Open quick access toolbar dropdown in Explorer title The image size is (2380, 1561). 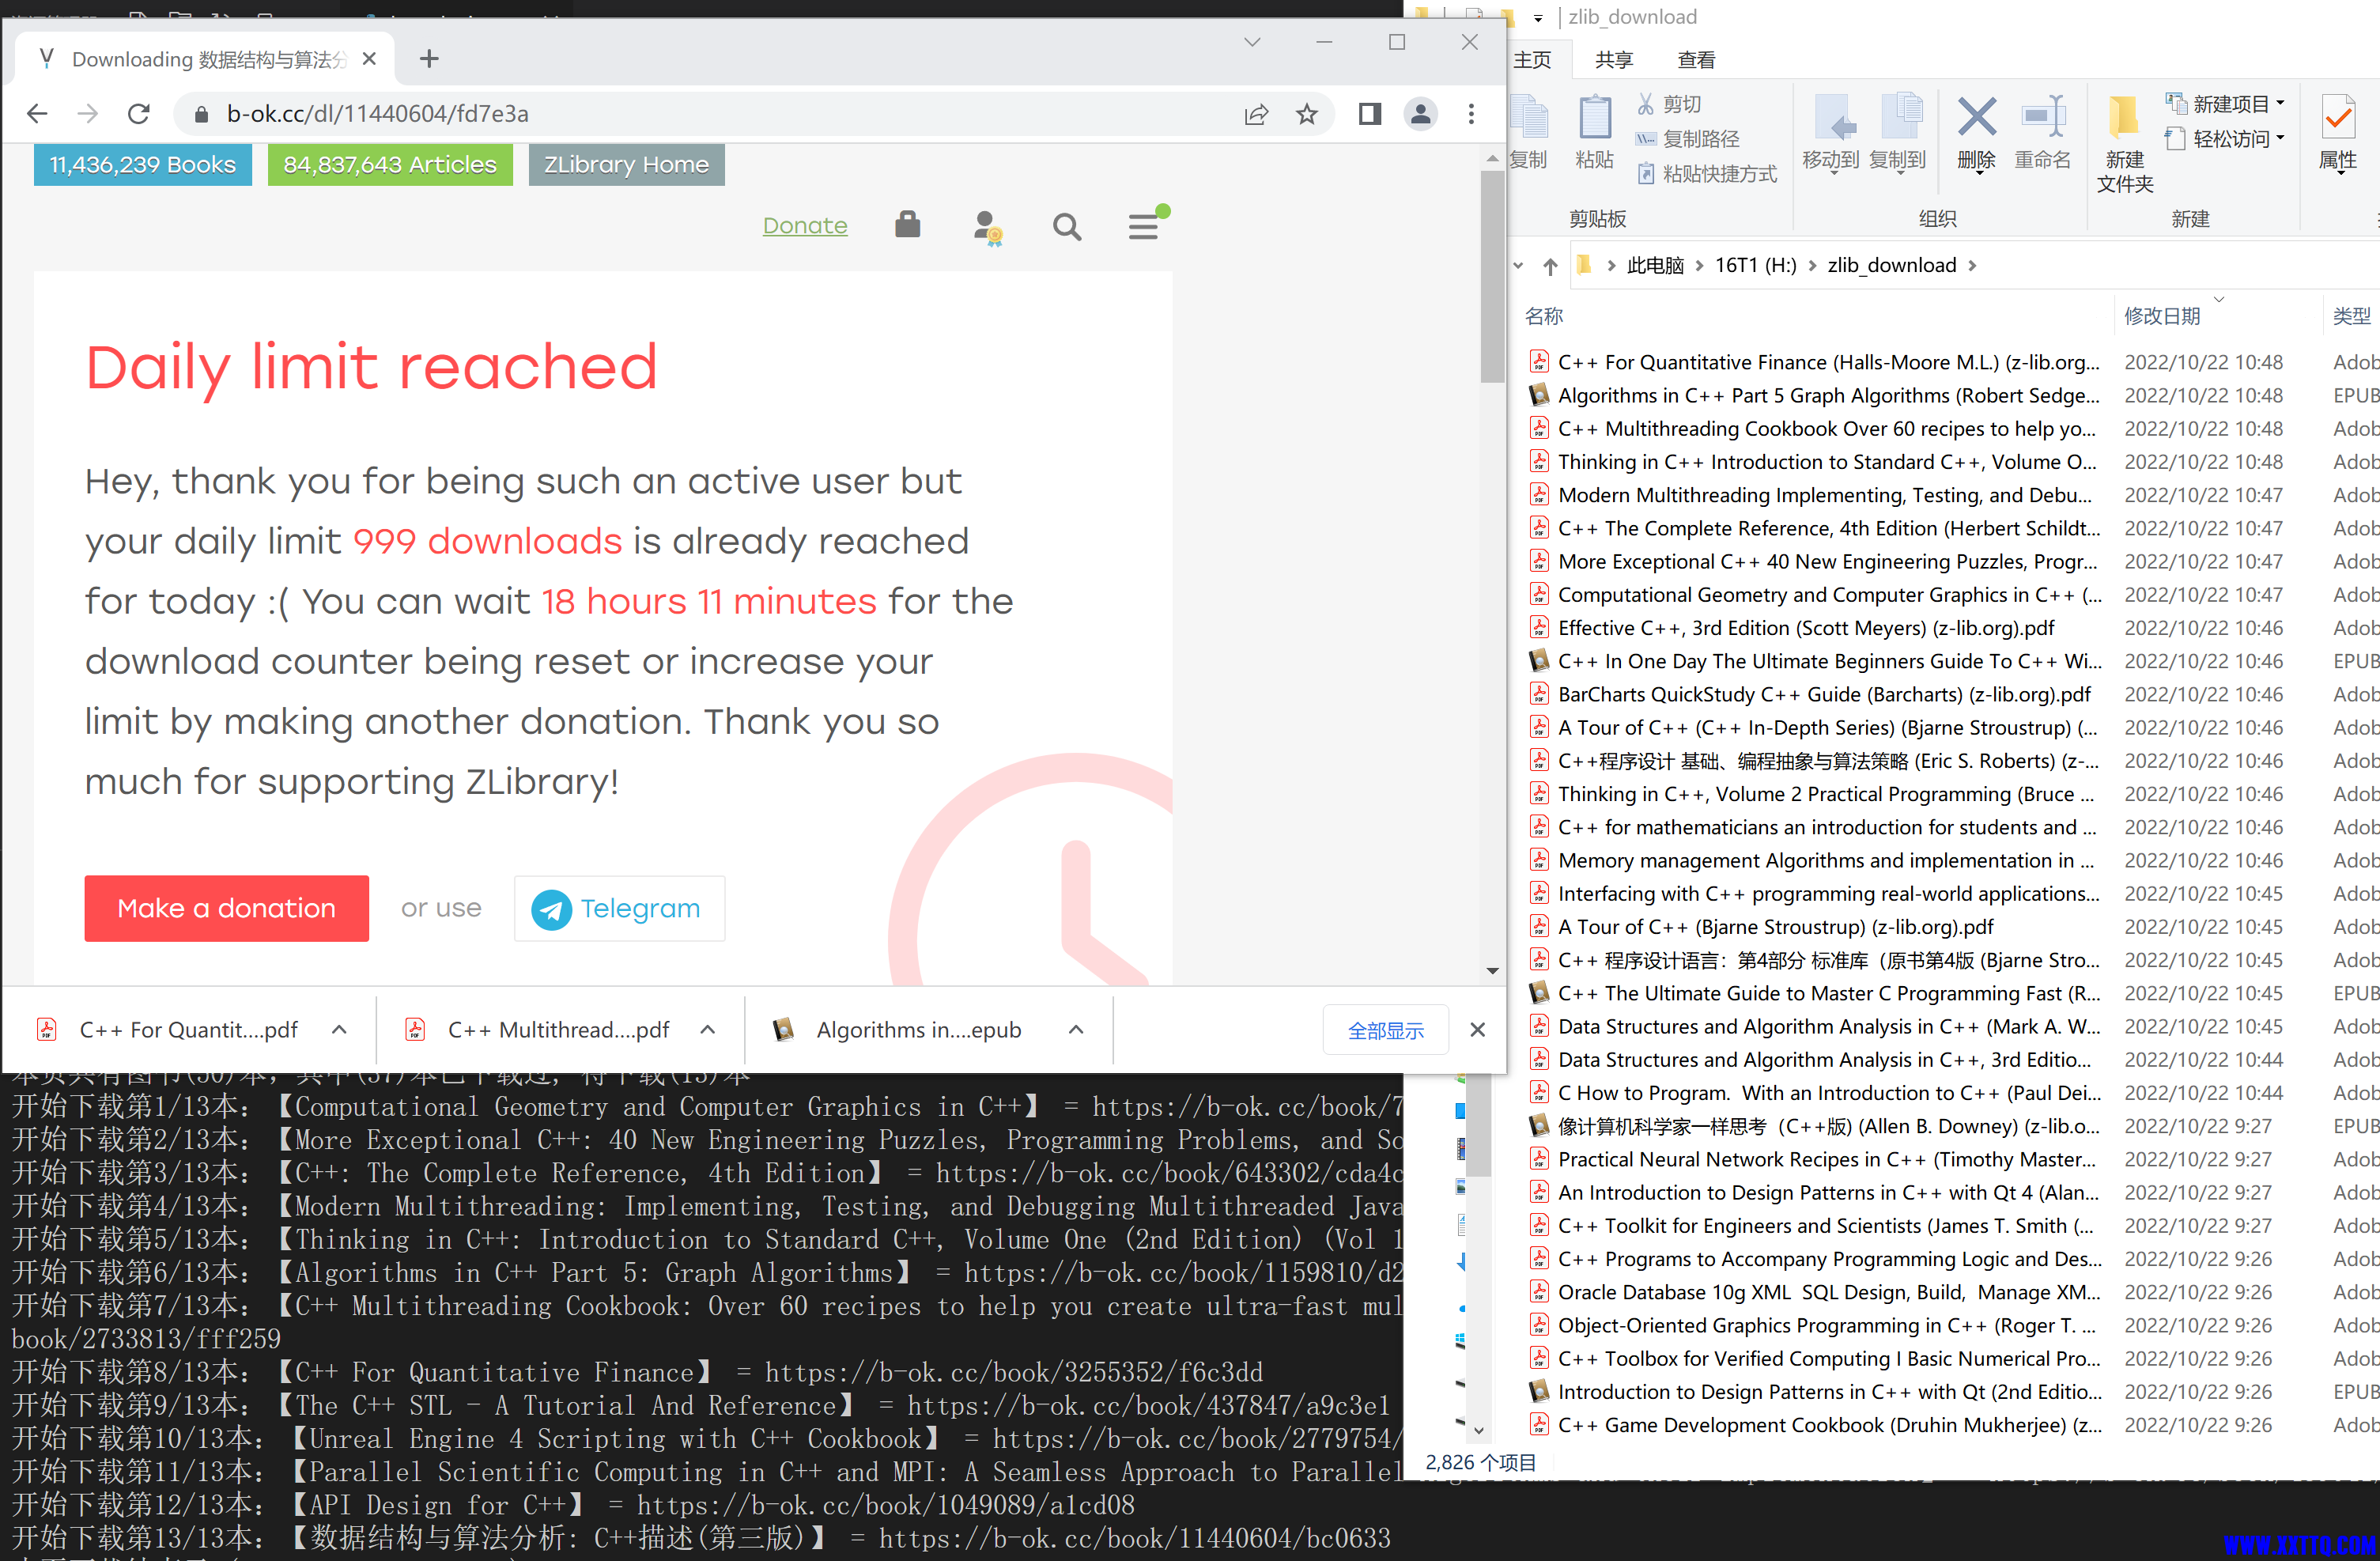1538,18
